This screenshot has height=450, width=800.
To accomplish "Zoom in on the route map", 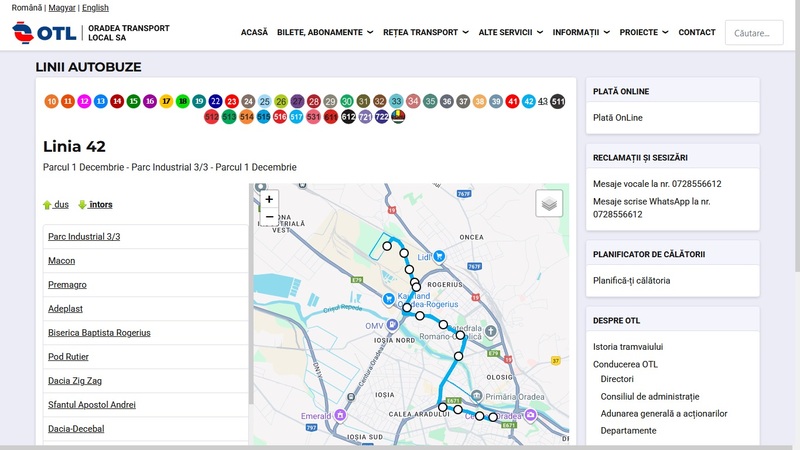I will [269, 199].
